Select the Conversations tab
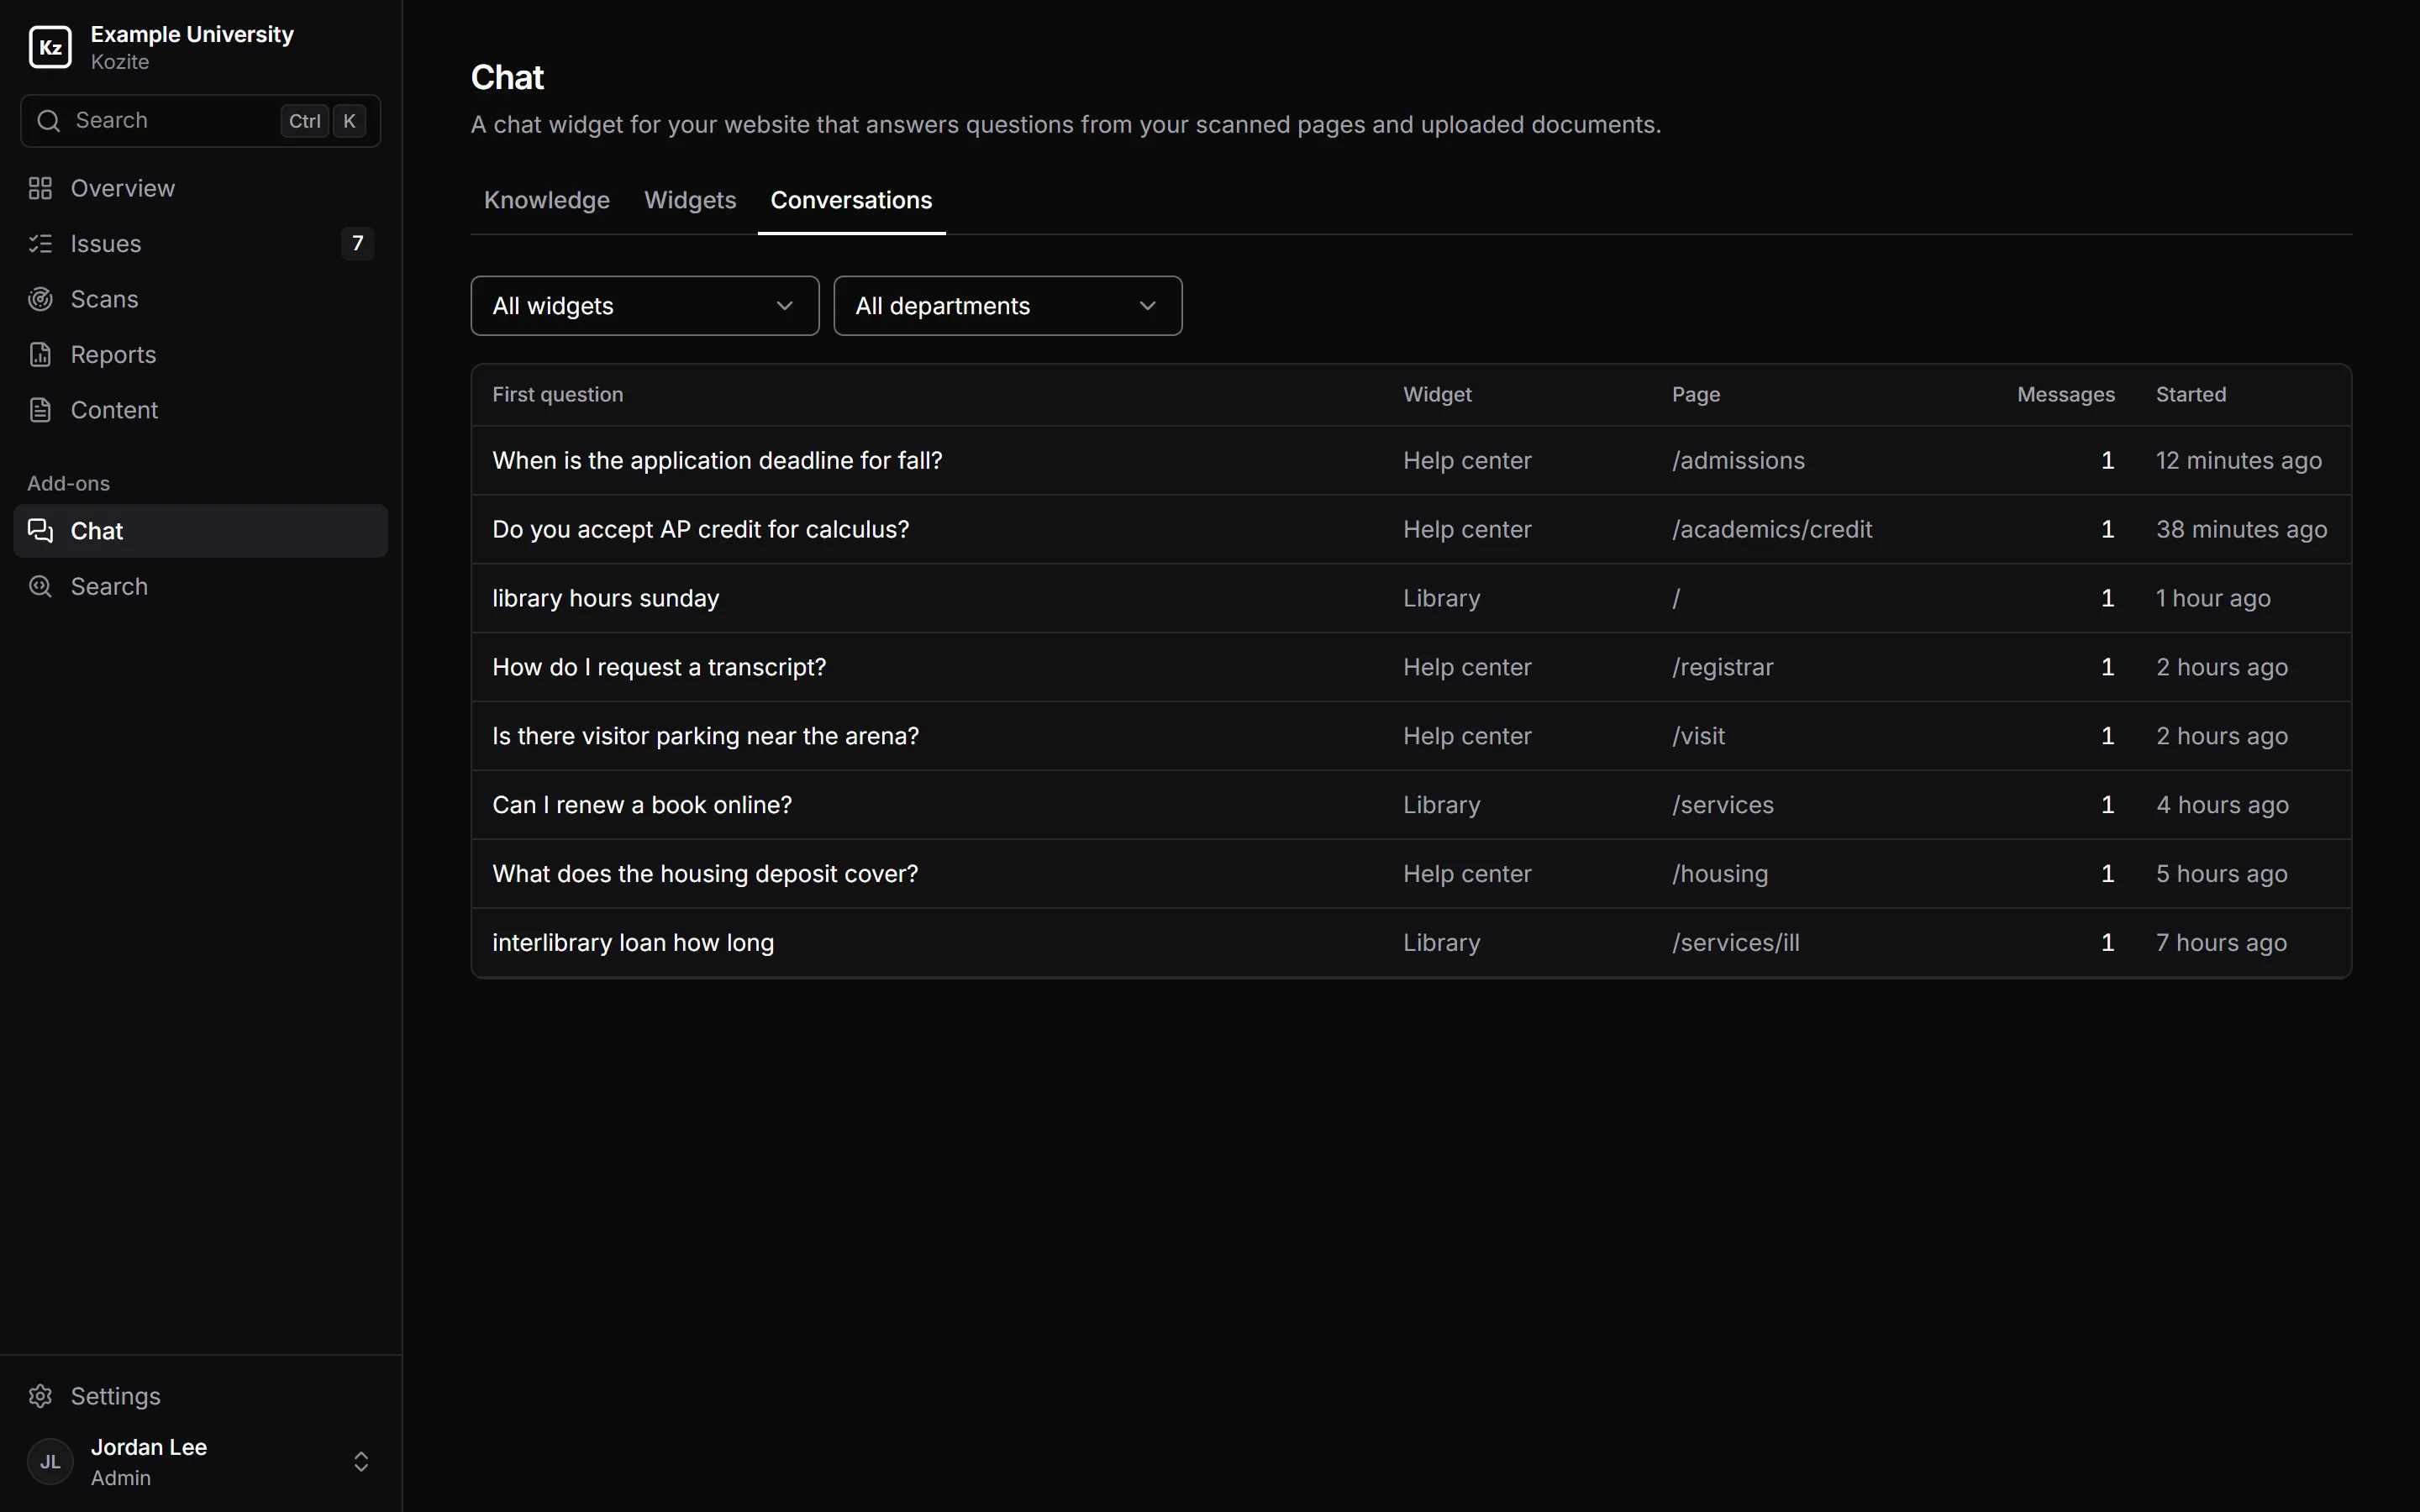2420x1512 pixels. coord(852,200)
